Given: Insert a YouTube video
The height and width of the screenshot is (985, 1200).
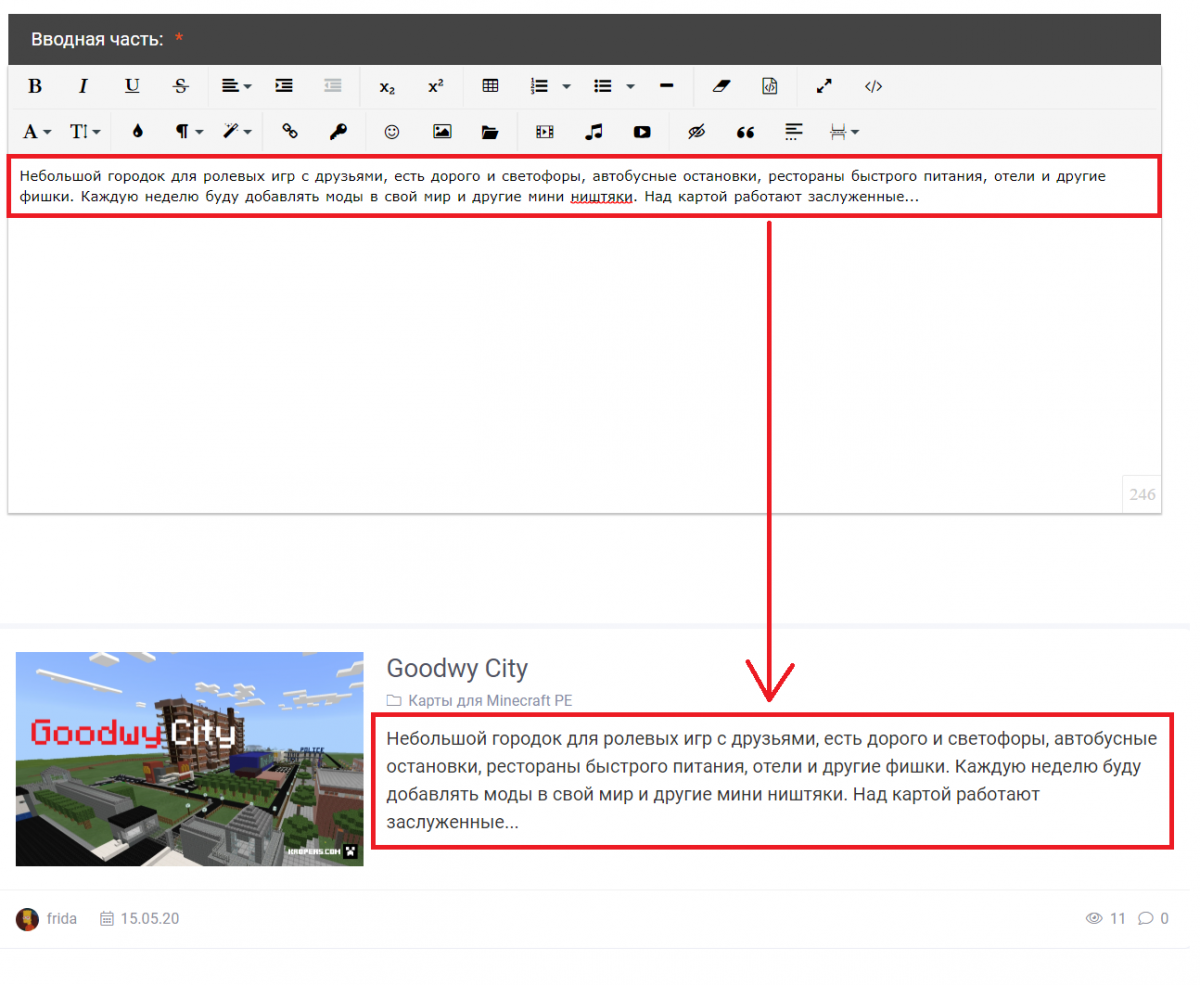Looking at the screenshot, I should tap(642, 131).
